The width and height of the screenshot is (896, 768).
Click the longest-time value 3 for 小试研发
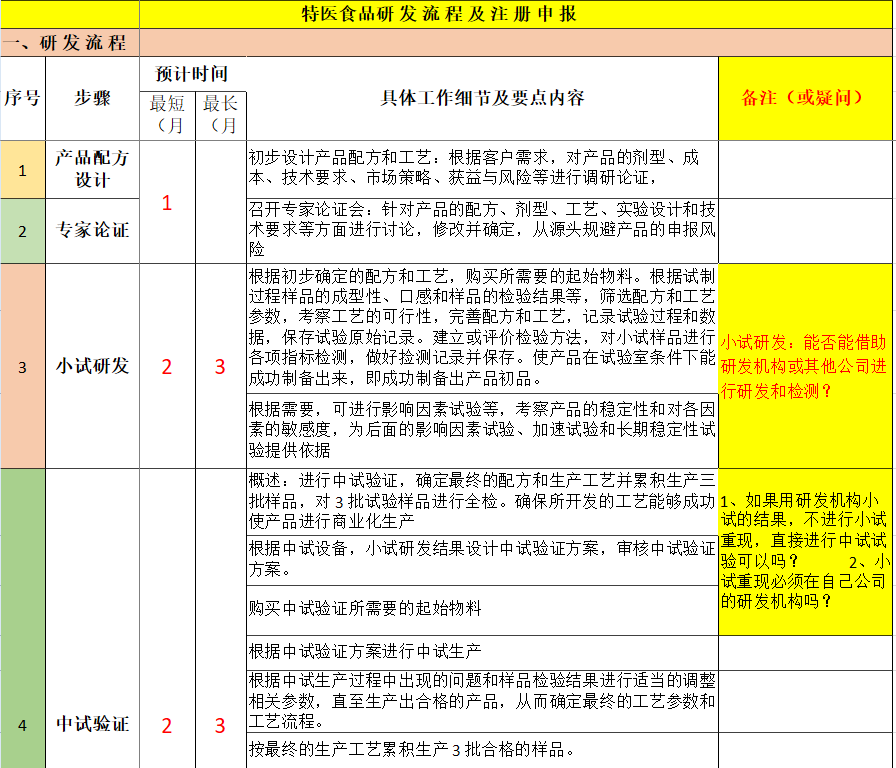(x=221, y=366)
